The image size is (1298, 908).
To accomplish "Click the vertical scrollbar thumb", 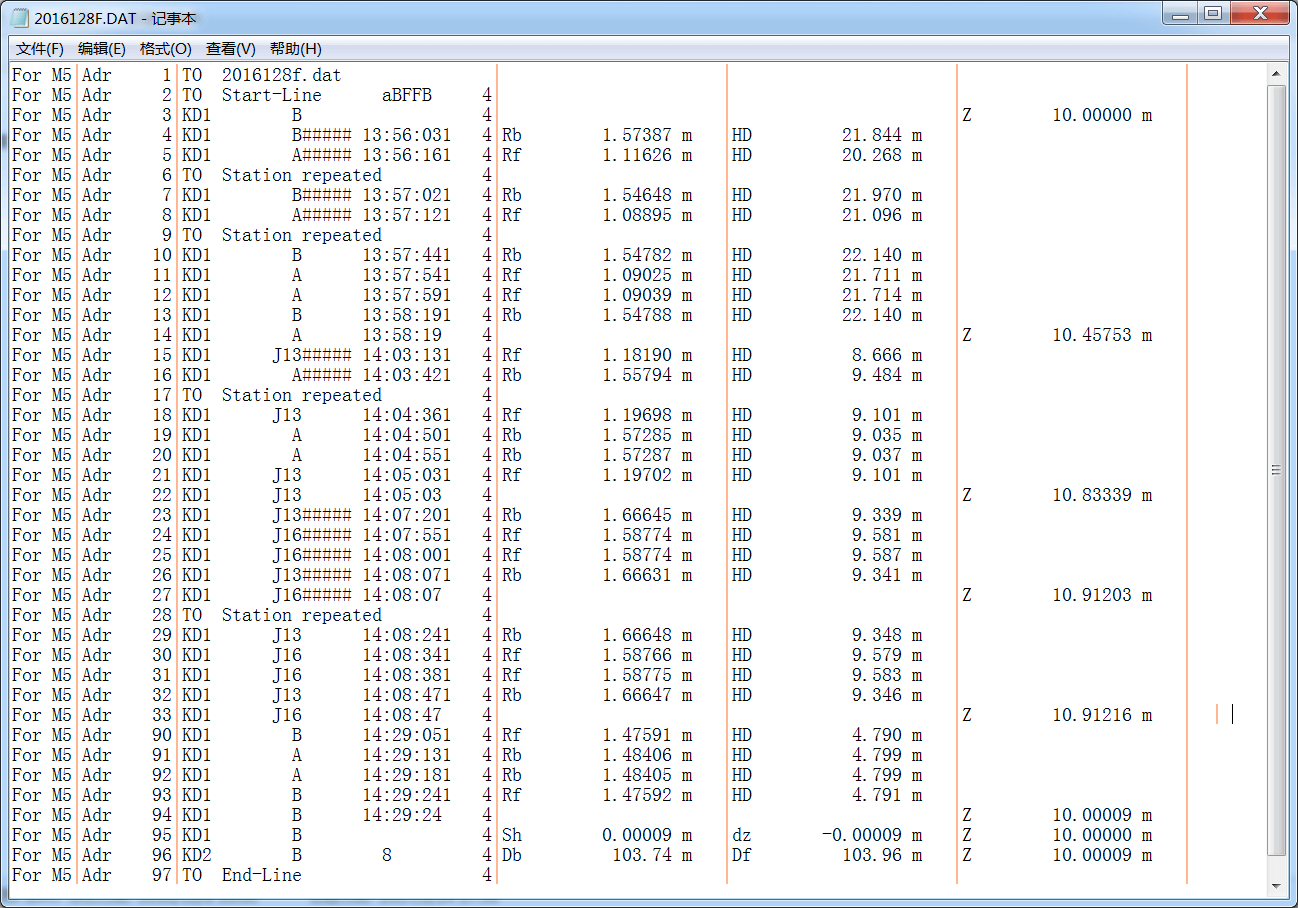I will pos(1276,470).
